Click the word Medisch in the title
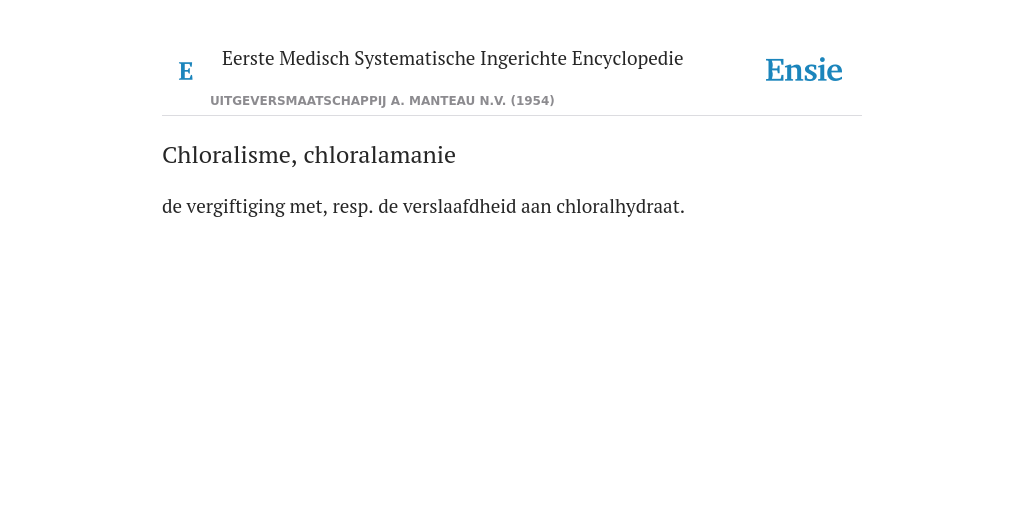This screenshot has height=512, width=1024. [314, 58]
